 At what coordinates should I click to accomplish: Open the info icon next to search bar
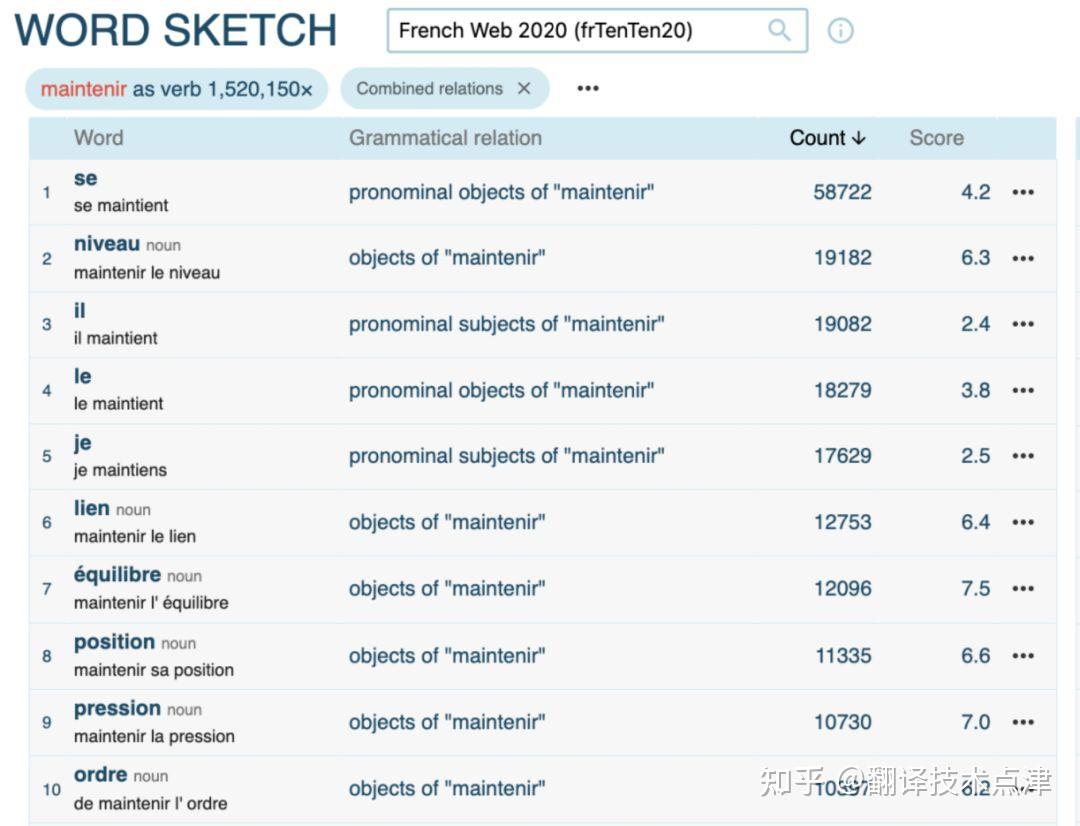tap(840, 31)
